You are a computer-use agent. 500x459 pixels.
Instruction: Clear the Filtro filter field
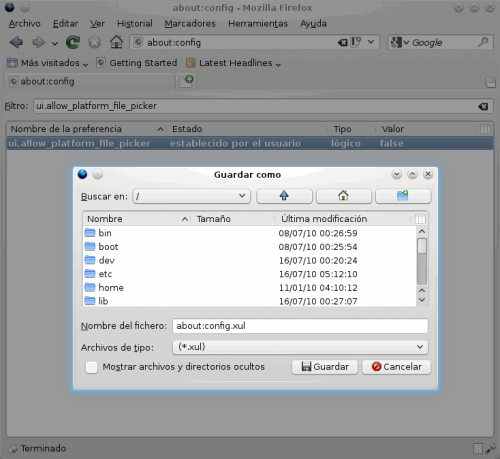click(483, 106)
